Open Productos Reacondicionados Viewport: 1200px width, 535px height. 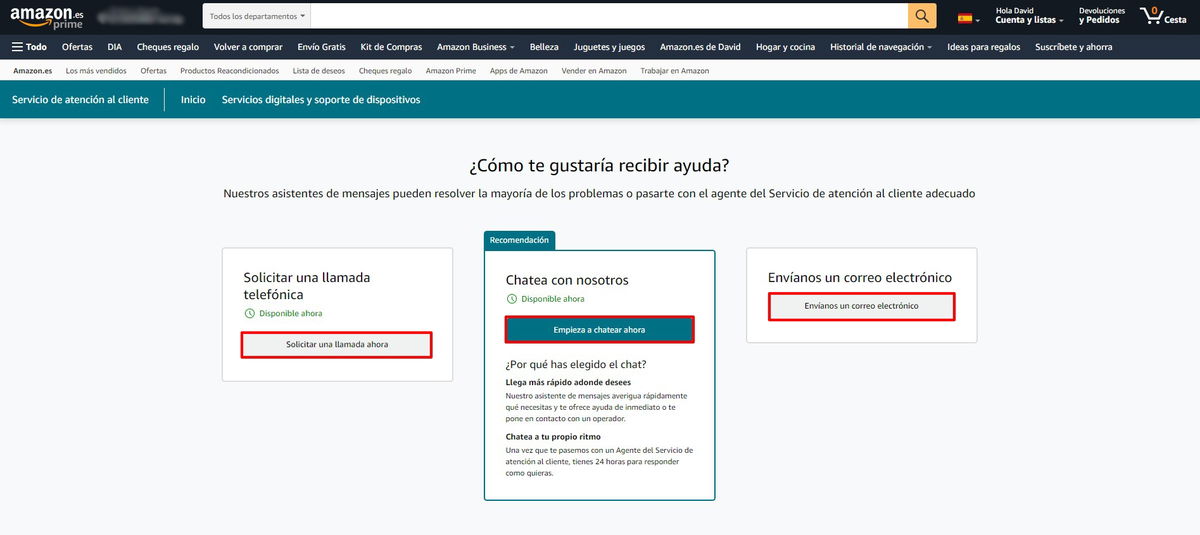coord(229,71)
